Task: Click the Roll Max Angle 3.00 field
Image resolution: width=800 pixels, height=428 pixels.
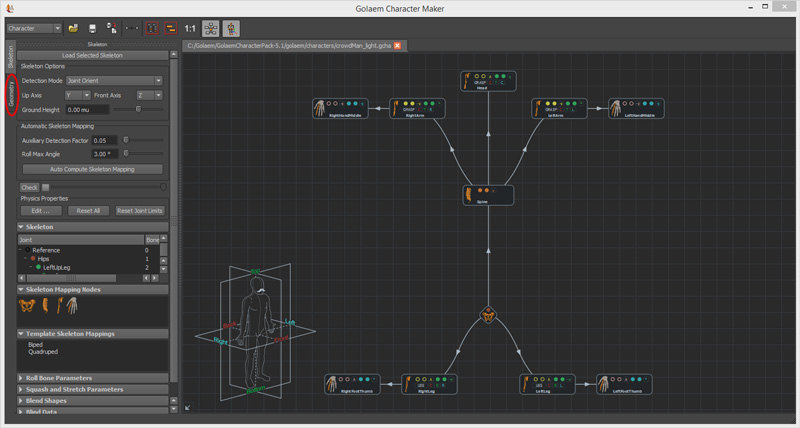Action: (105, 154)
